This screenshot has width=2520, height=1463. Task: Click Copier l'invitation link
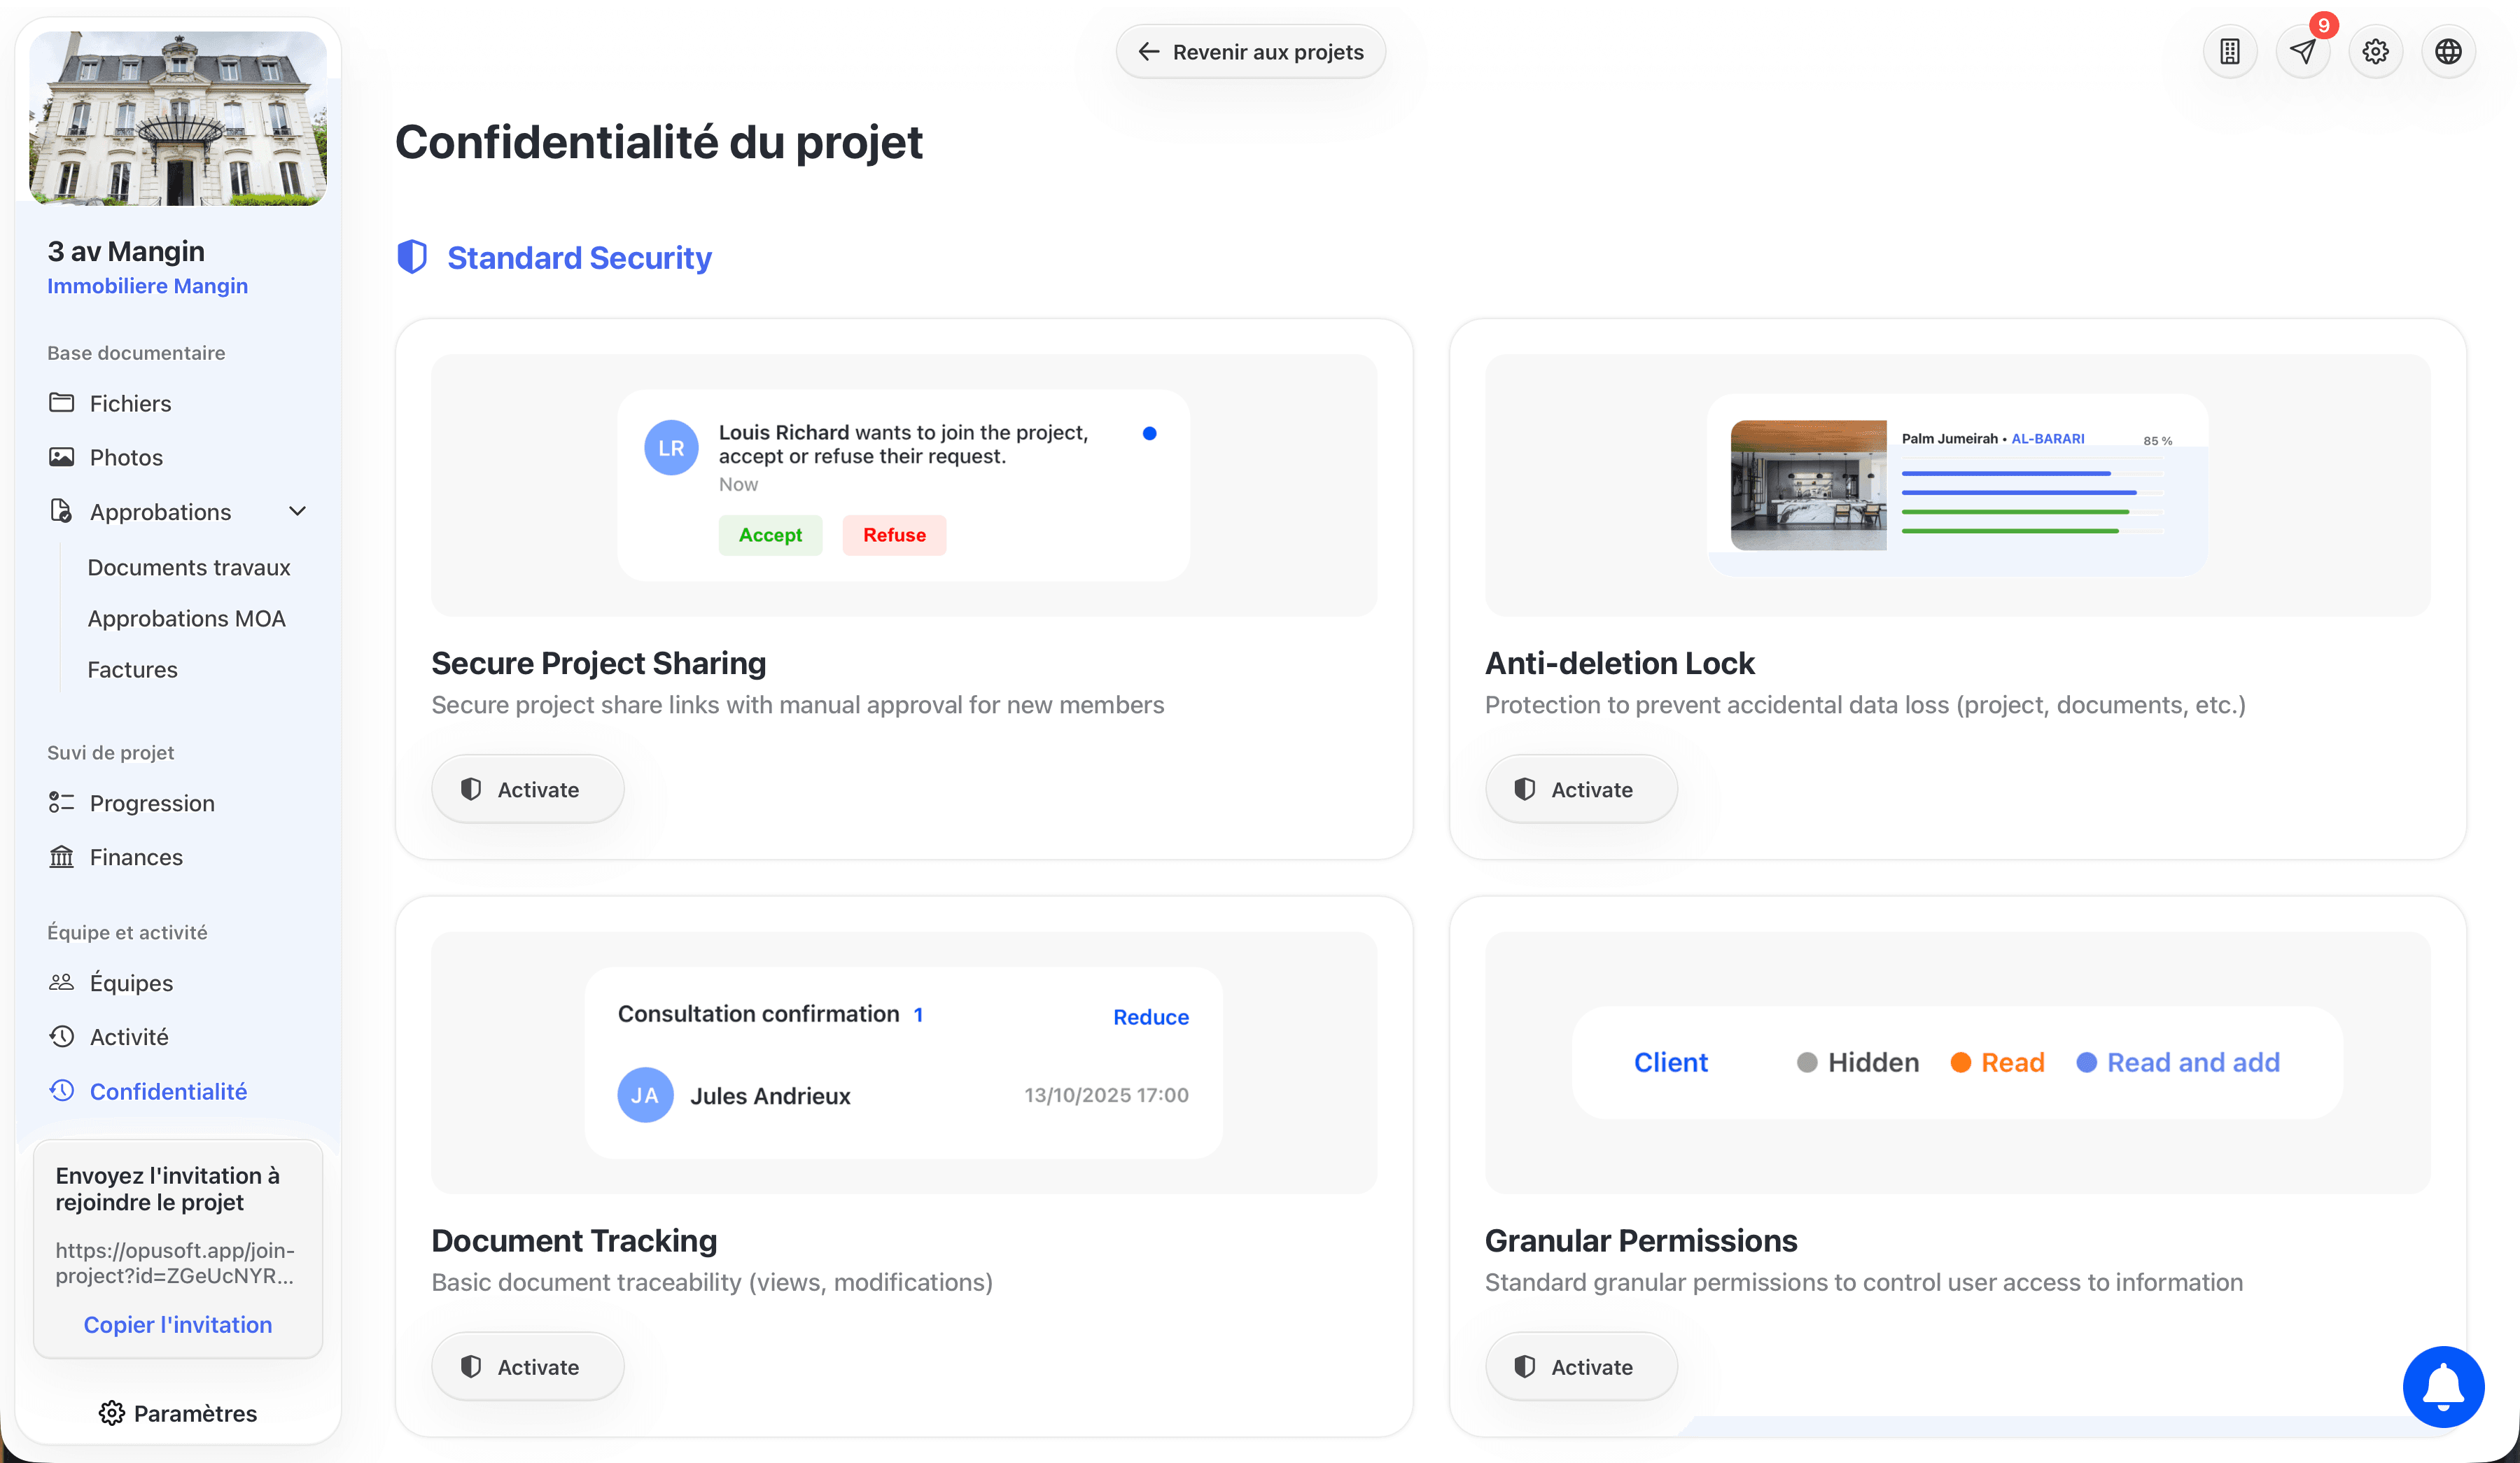tap(178, 1324)
